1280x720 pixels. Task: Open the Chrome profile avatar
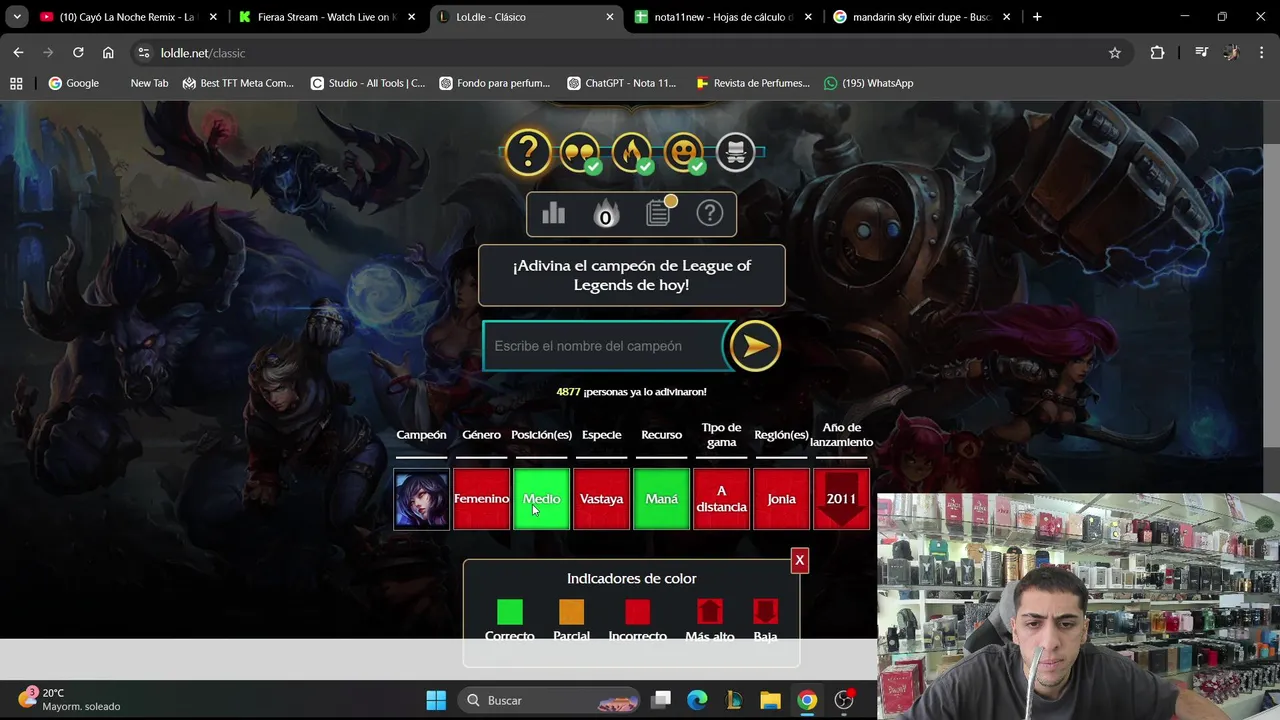pos(1231,53)
